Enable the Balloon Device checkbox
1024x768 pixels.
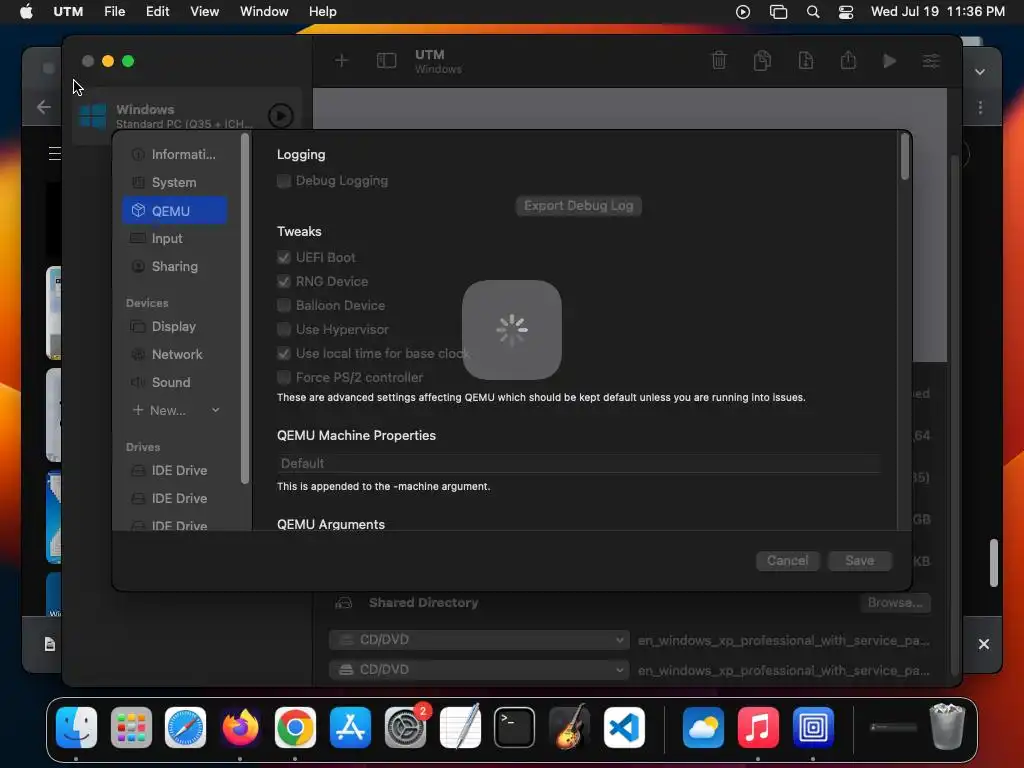coord(283,306)
